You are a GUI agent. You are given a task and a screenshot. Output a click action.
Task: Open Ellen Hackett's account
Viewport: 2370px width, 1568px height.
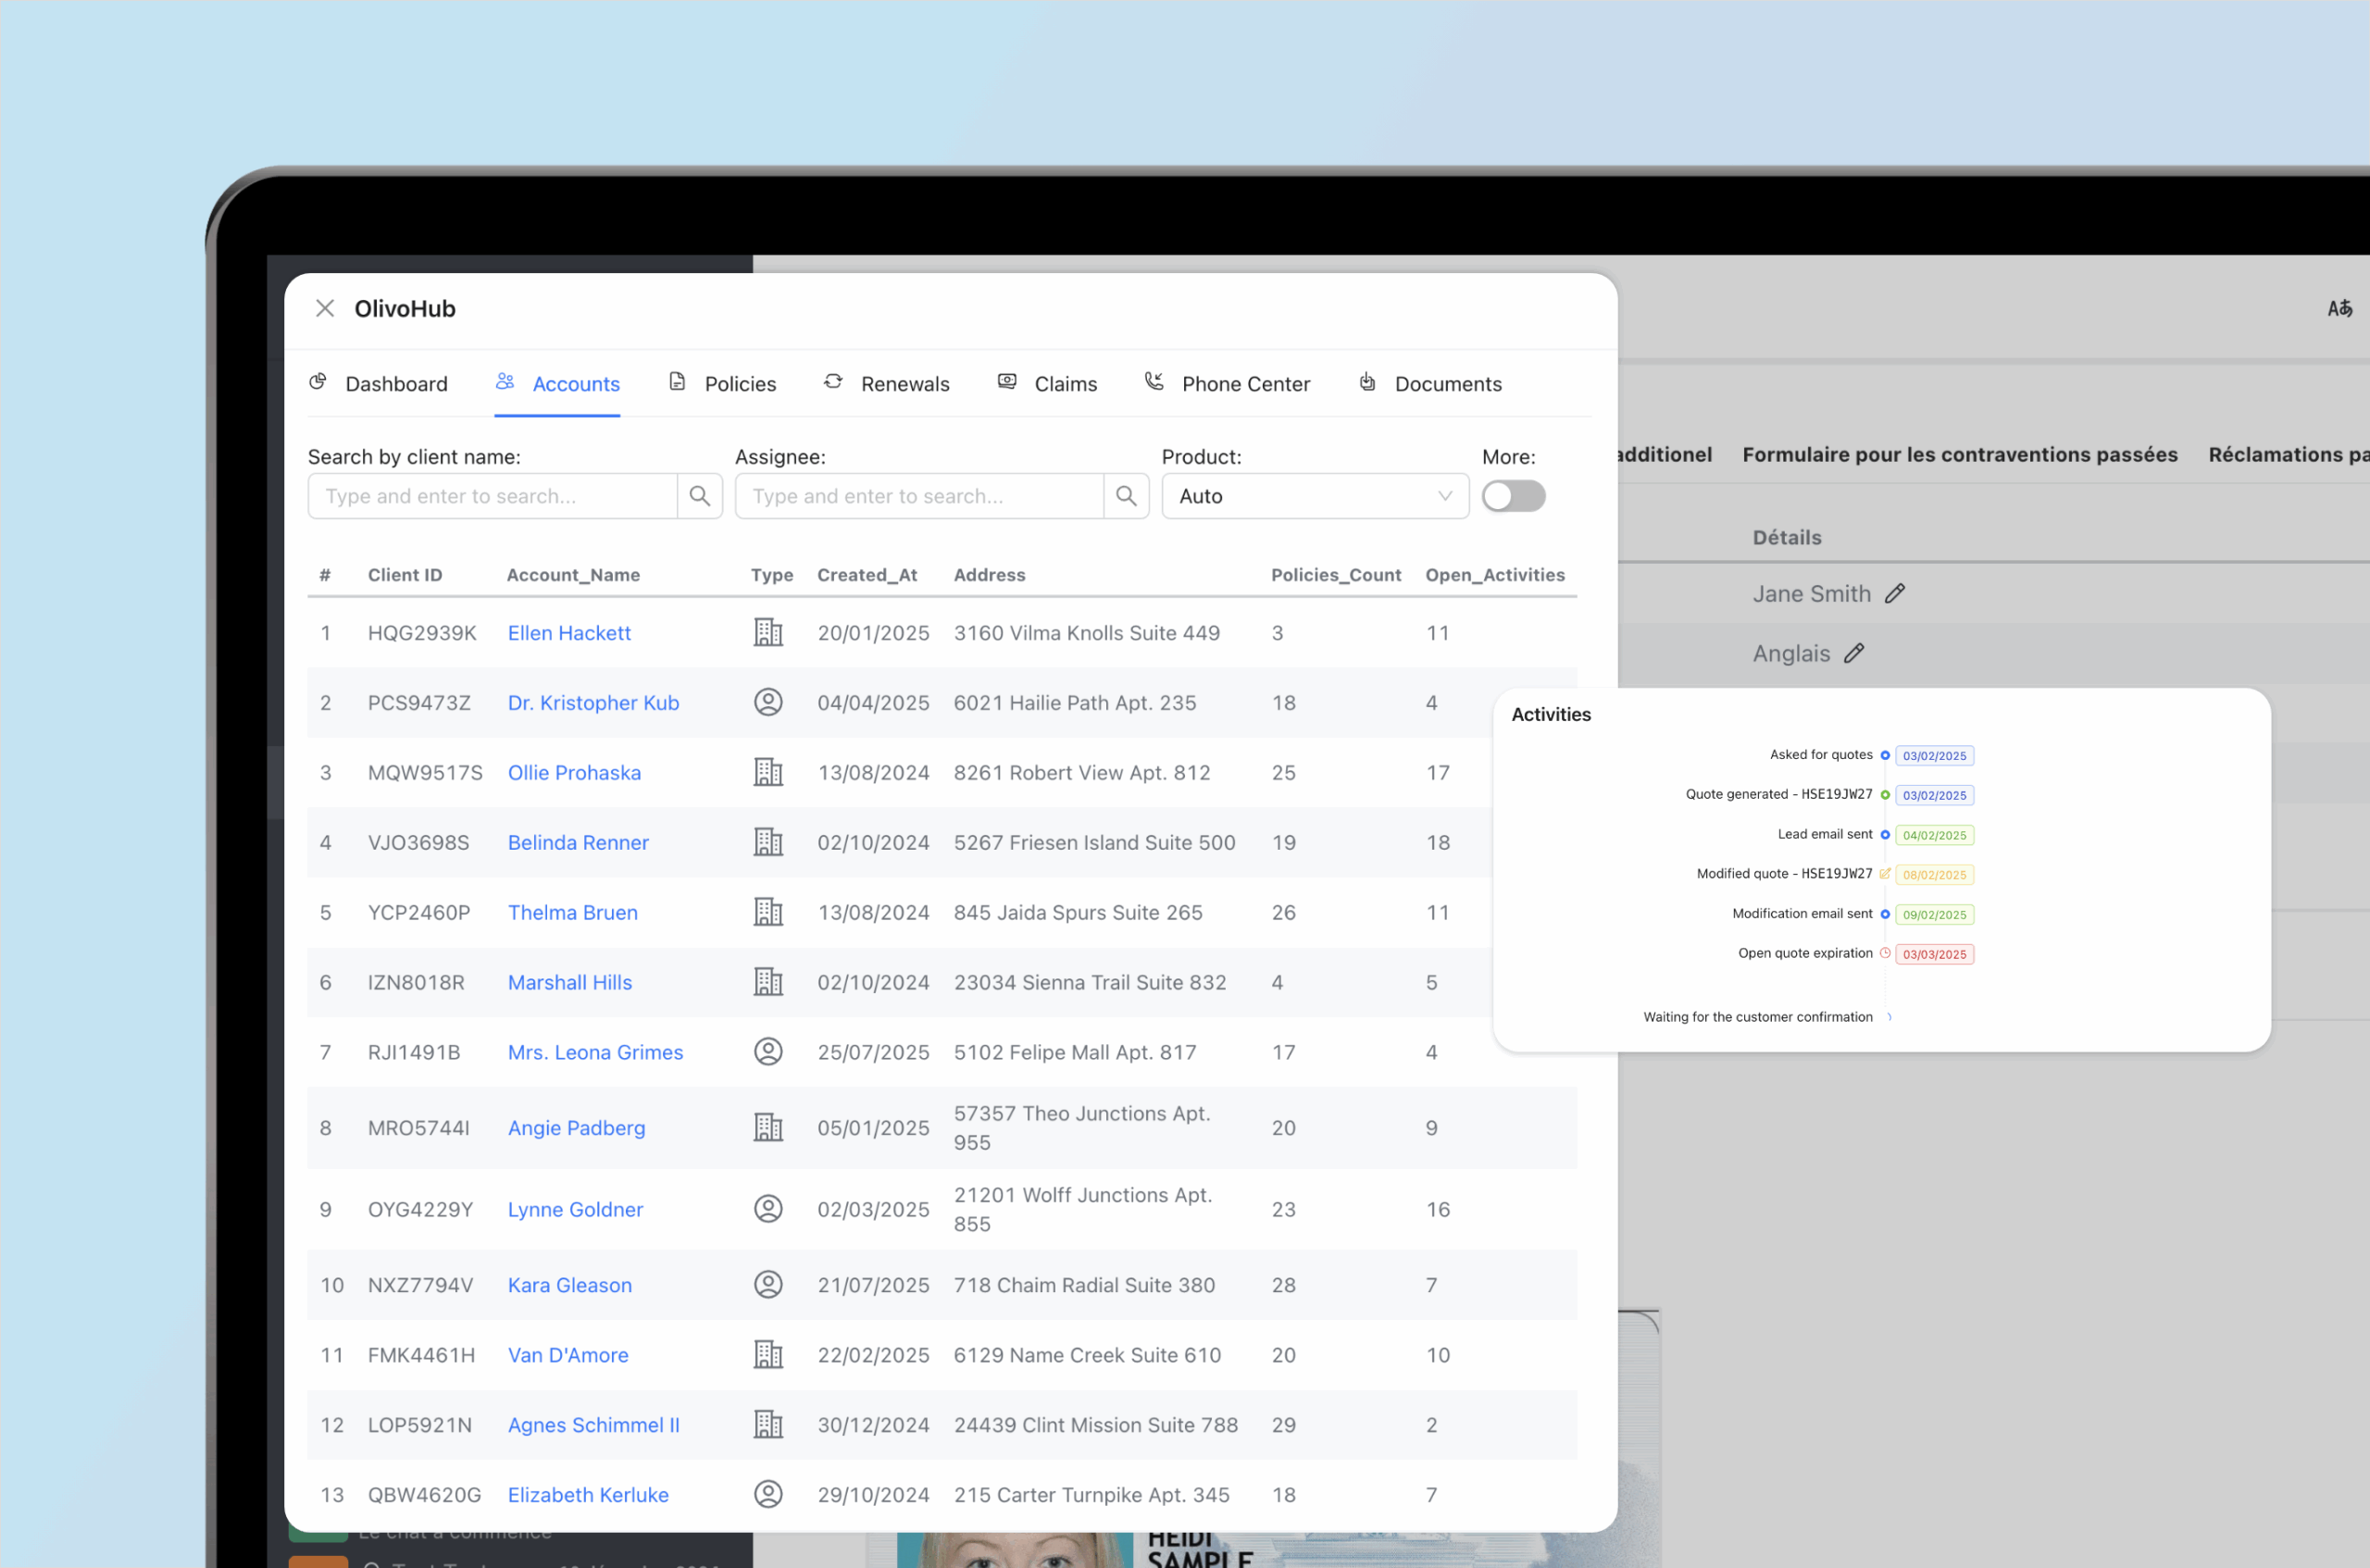pyautogui.click(x=568, y=632)
